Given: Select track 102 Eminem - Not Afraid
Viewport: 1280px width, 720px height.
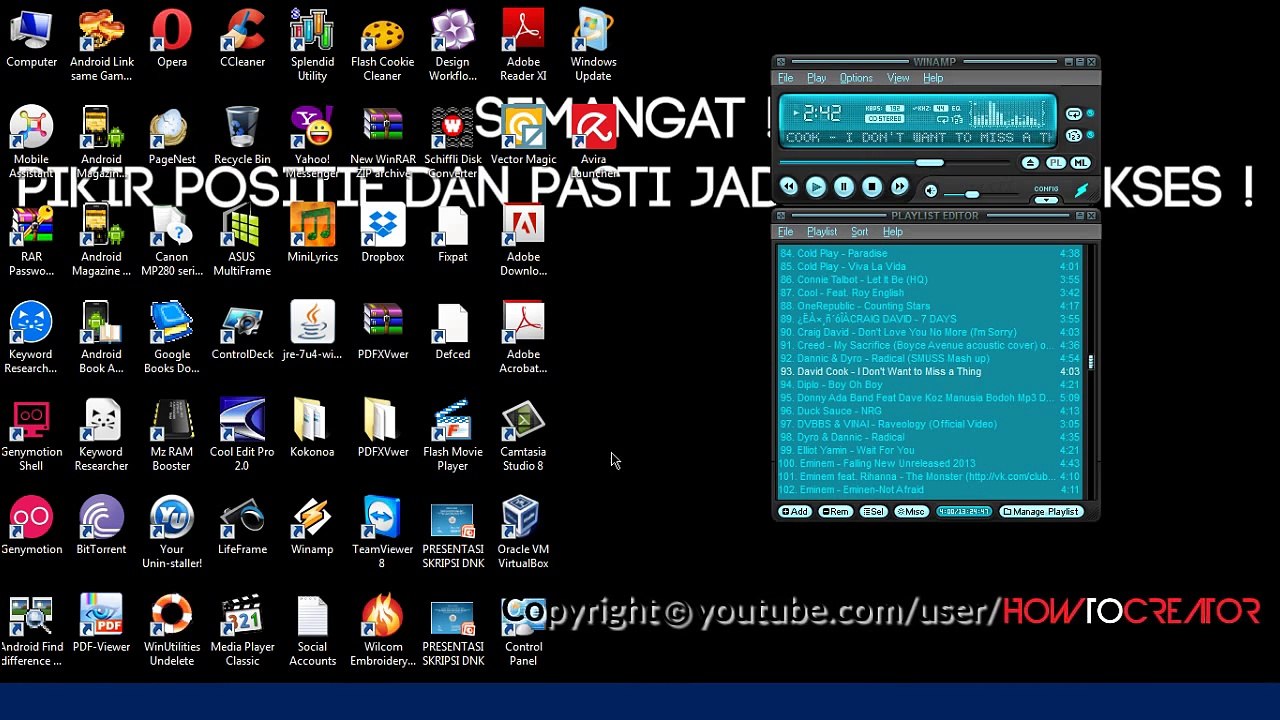Looking at the screenshot, I should point(930,490).
